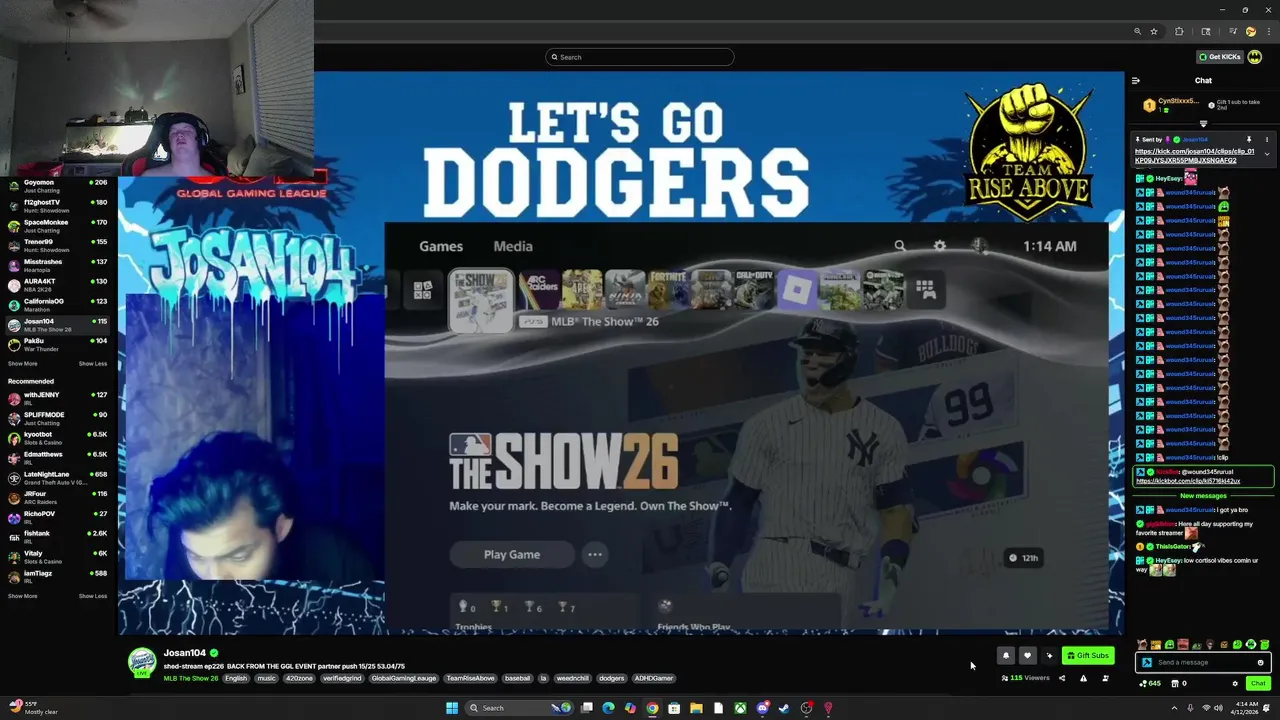Show hidden system tray icons

pos(1174,708)
